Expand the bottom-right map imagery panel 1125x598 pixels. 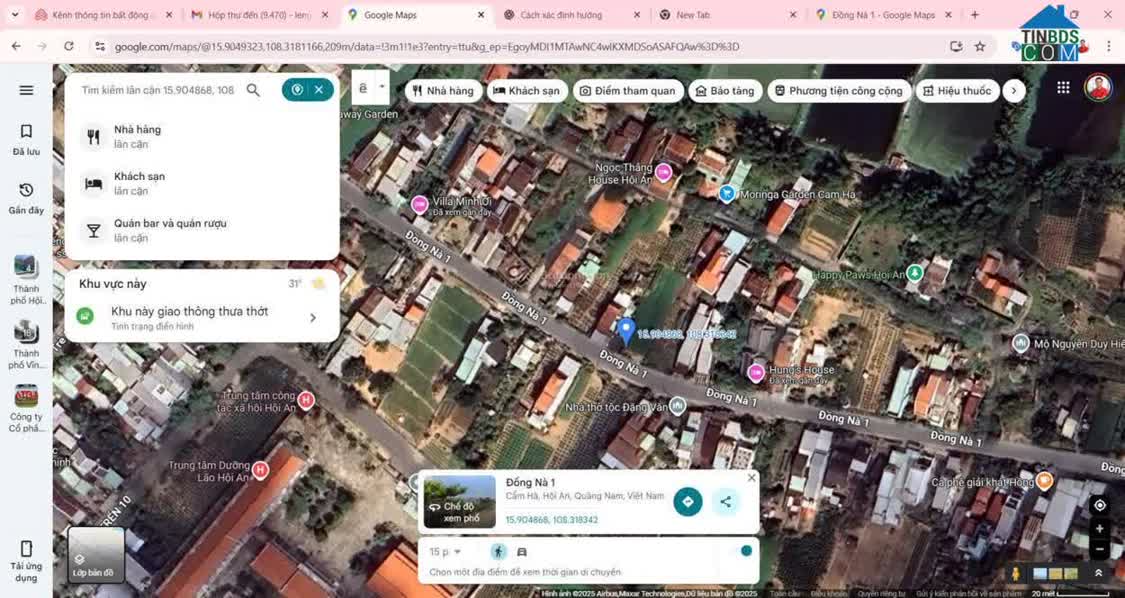1098,573
